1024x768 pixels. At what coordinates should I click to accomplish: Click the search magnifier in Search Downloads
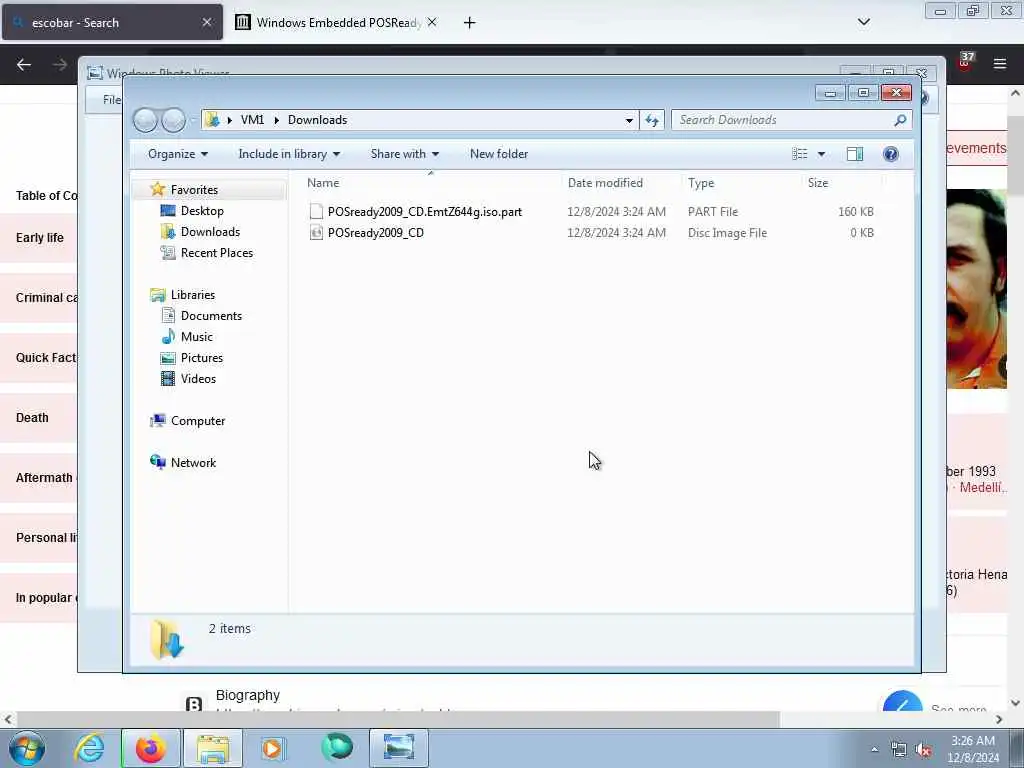point(900,120)
